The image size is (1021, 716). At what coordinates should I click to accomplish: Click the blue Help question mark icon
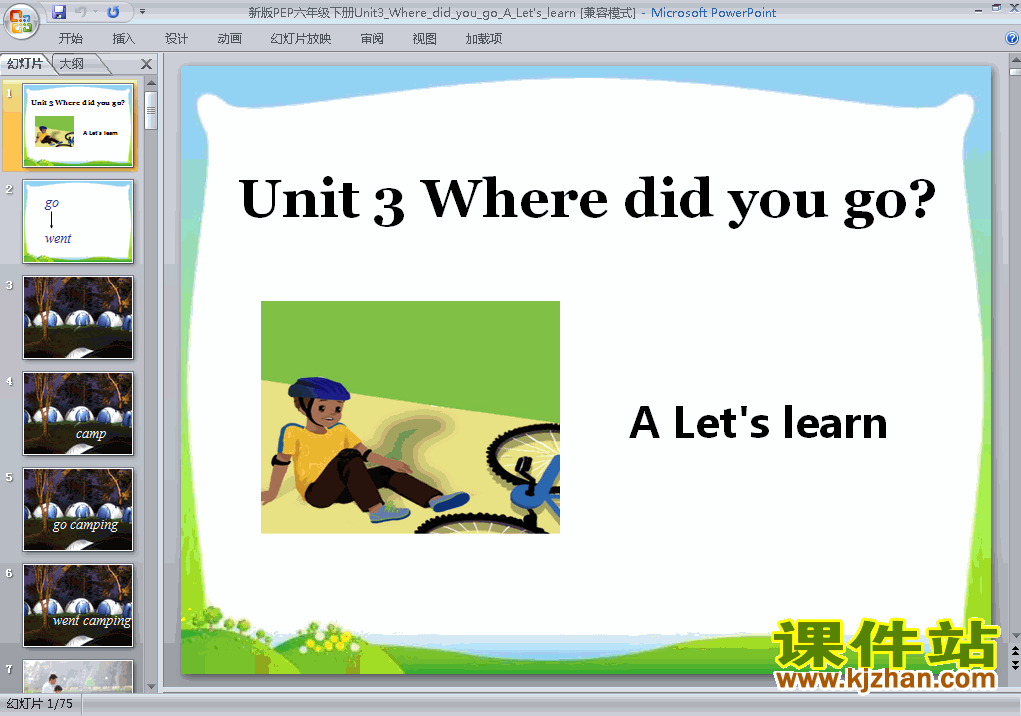click(x=1012, y=38)
